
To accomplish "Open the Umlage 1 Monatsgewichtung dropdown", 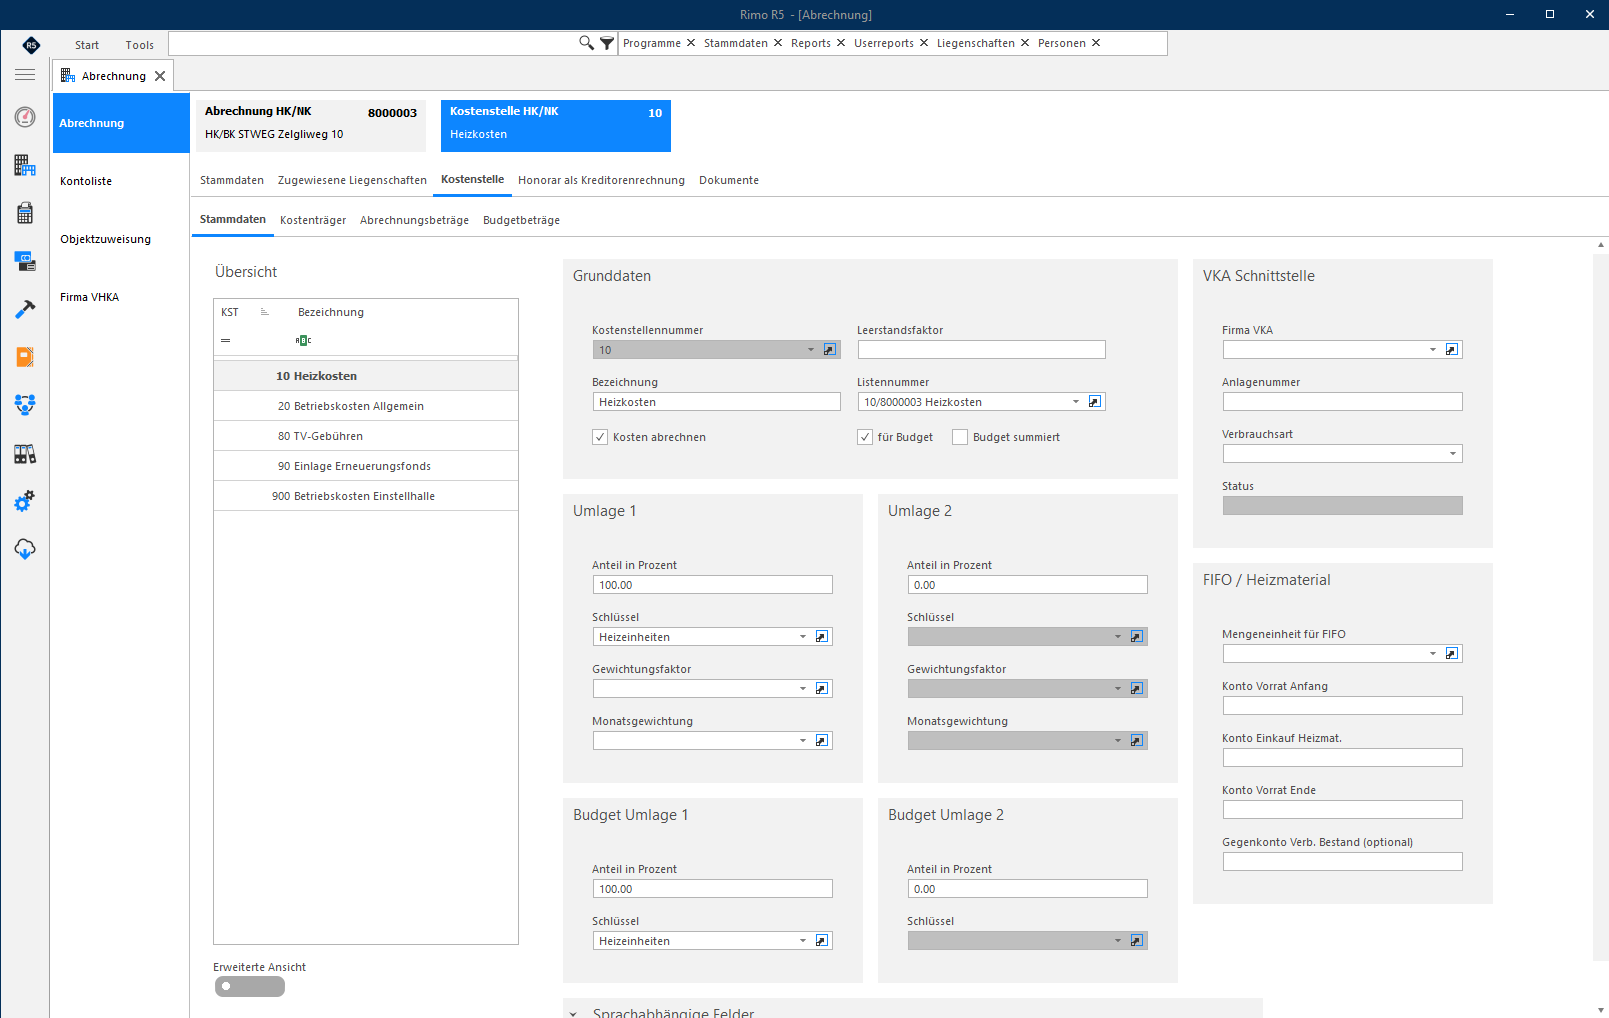I will pos(803,741).
